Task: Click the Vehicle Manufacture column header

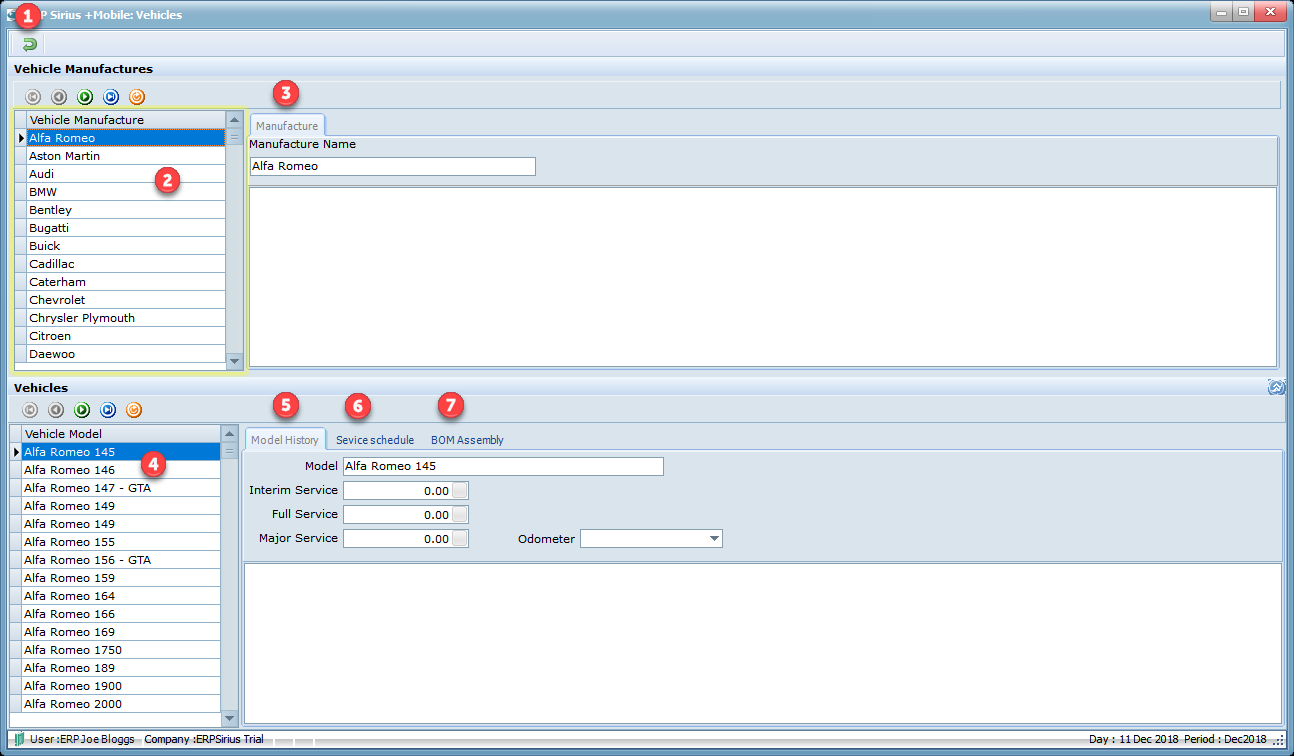Action: 126,120
